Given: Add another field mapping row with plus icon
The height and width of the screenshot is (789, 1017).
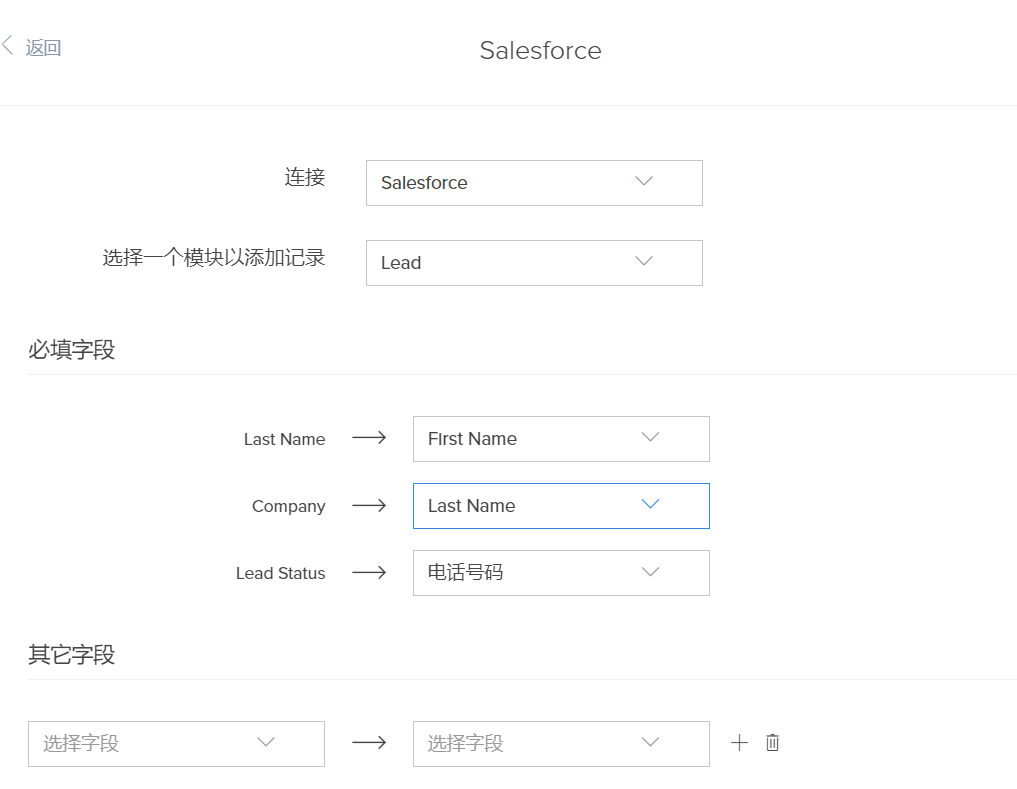Looking at the screenshot, I should [739, 743].
